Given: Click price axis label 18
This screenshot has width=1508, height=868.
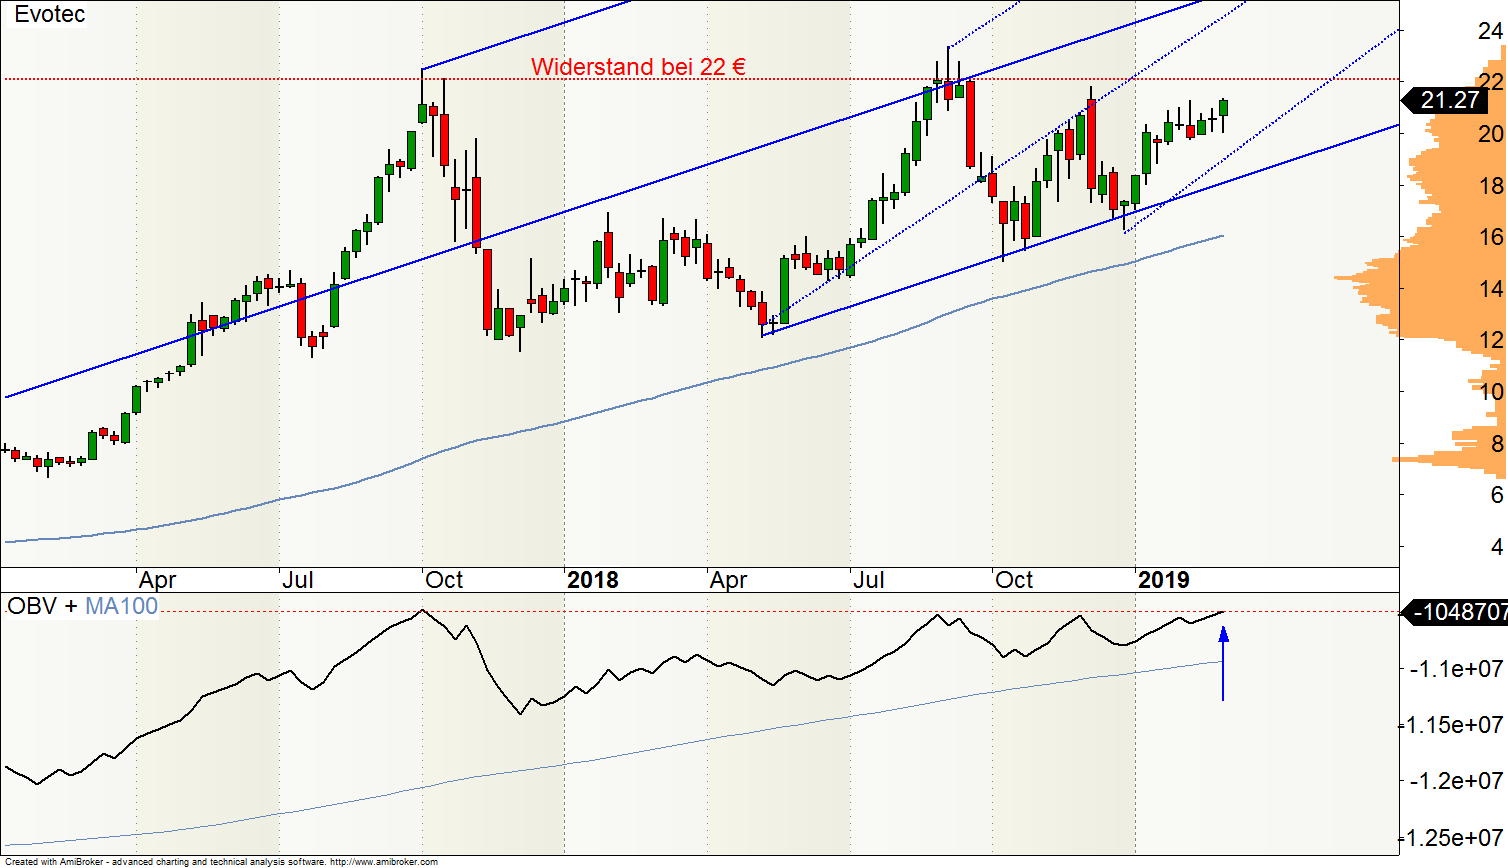Looking at the screenshot, I should (x=1490, y=185).
